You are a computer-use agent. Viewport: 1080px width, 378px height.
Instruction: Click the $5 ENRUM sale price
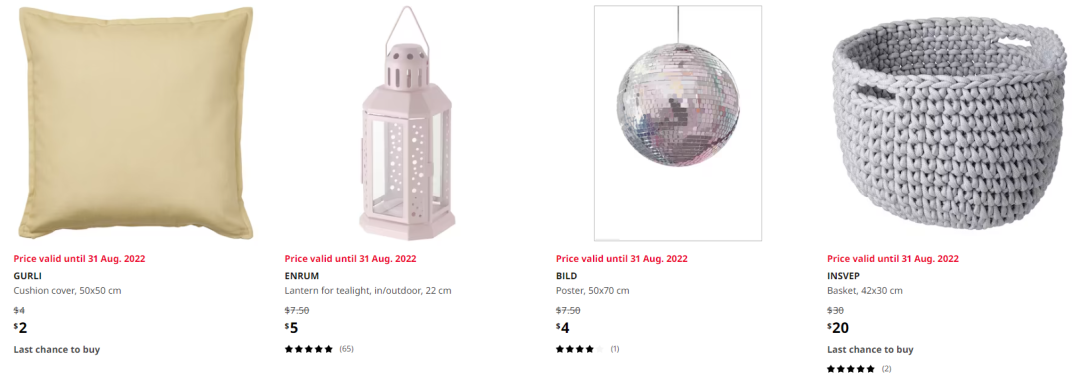click(291, 328)
